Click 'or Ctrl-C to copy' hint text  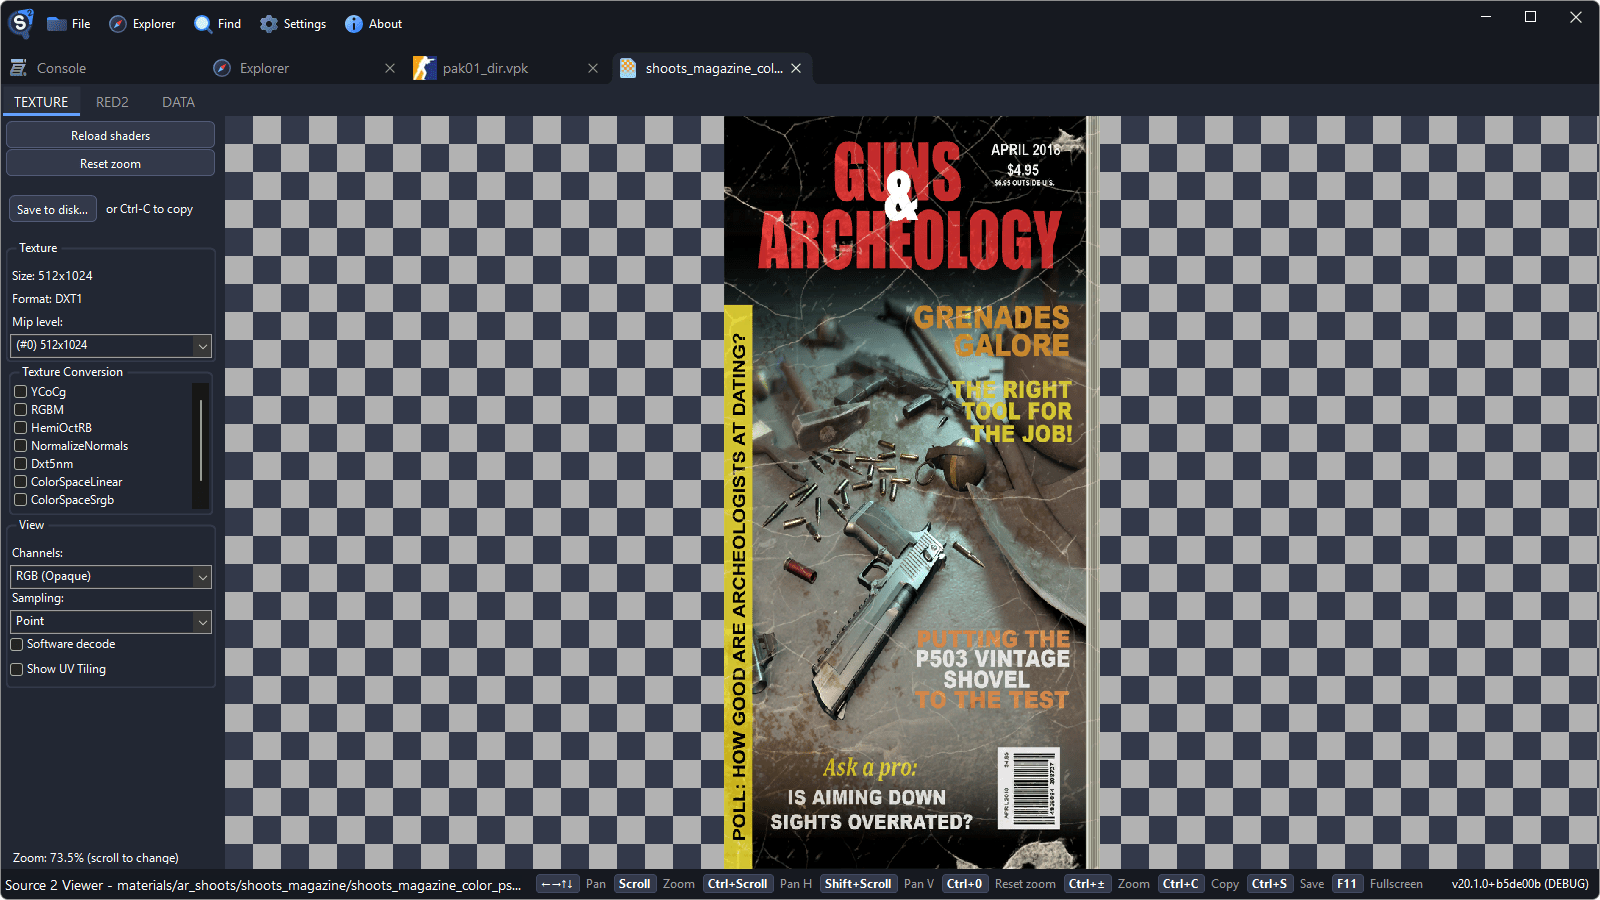click(149, 209)
